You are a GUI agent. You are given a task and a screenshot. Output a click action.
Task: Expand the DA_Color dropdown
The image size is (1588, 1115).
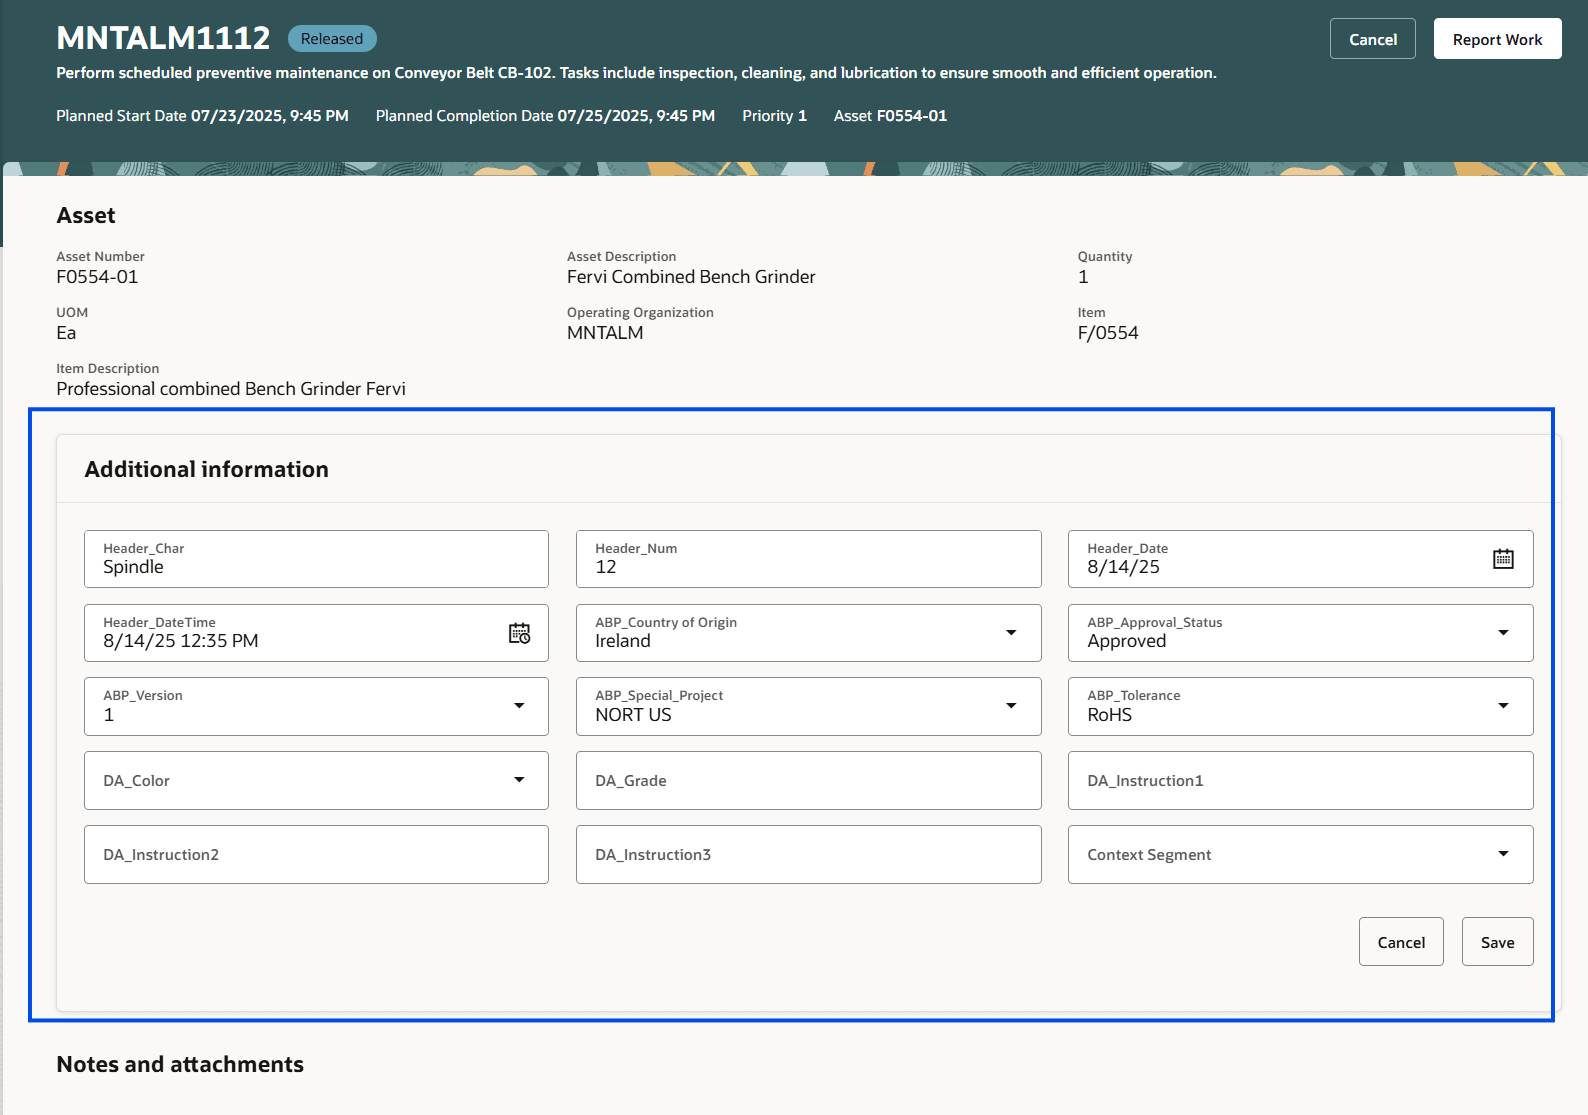tap(518, 780)
